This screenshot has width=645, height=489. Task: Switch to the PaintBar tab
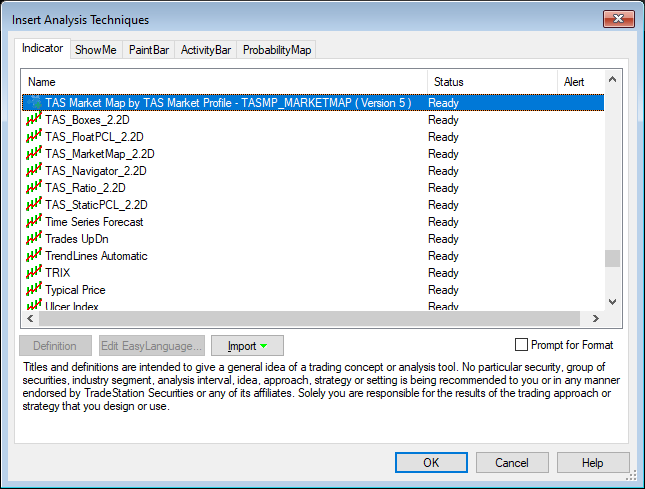pyautogui.click(x=149, y=50)
